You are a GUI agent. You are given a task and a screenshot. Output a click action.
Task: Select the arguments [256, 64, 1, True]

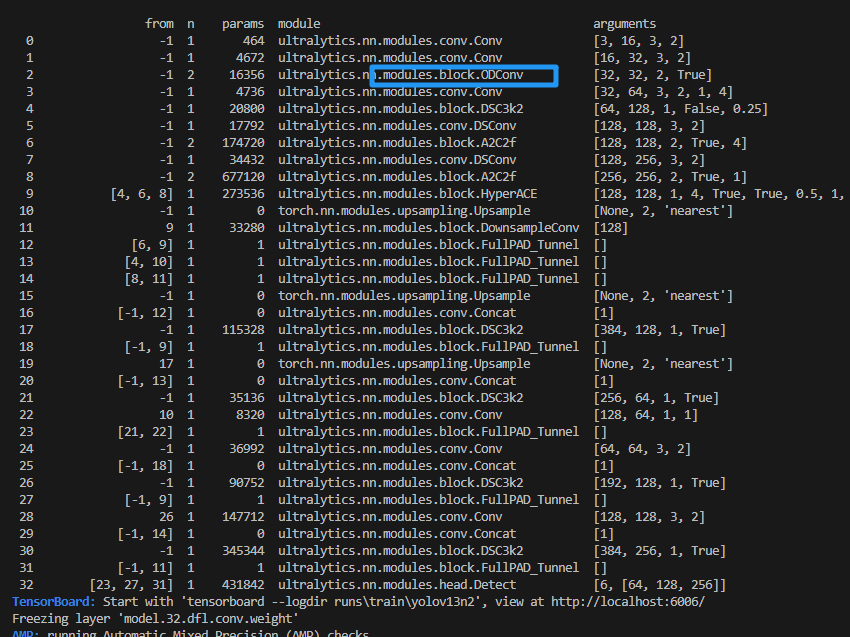click(656, 398)
